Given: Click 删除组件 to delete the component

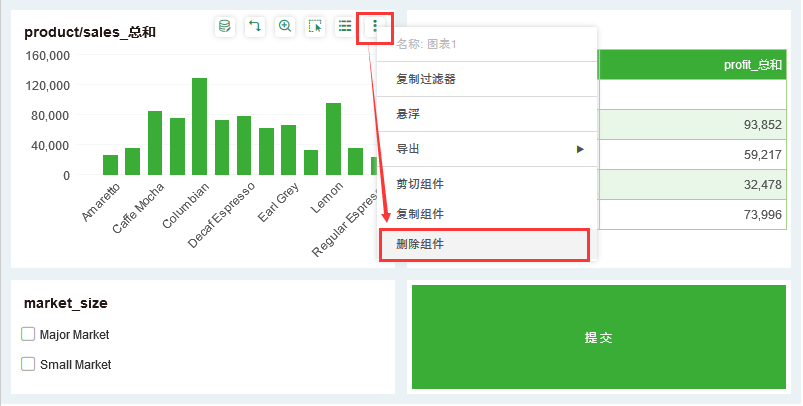Looking at the screenshot, I should click(420, 244).
